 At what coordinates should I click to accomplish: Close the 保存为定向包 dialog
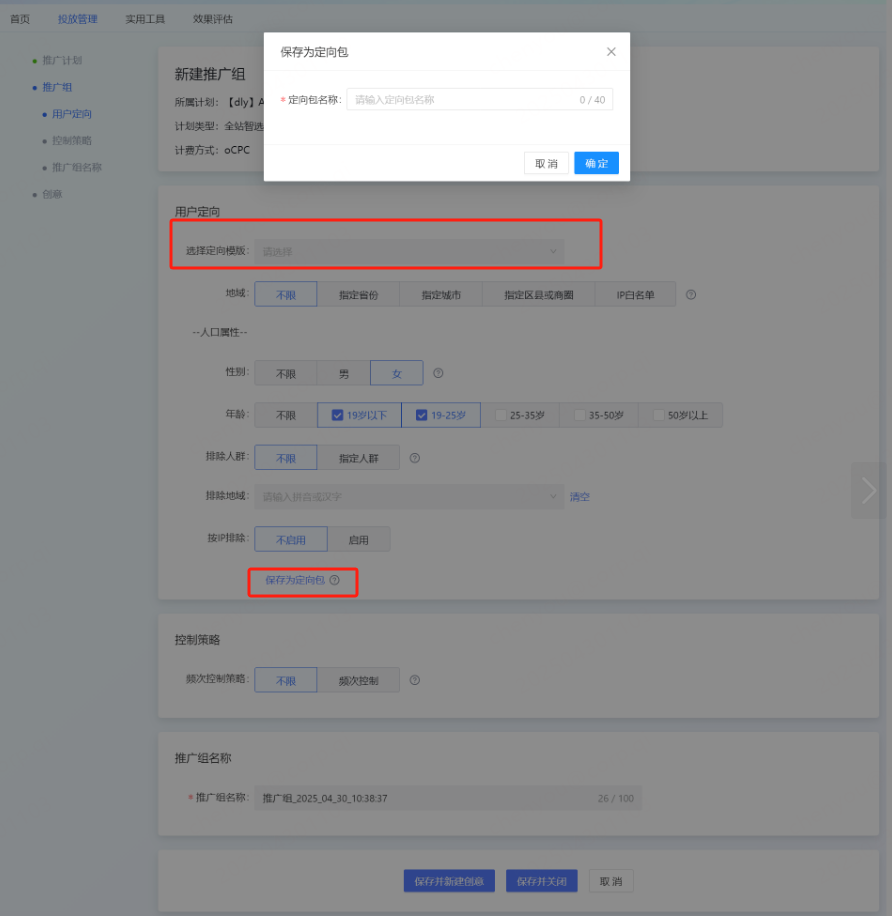[x=611, y=52]
